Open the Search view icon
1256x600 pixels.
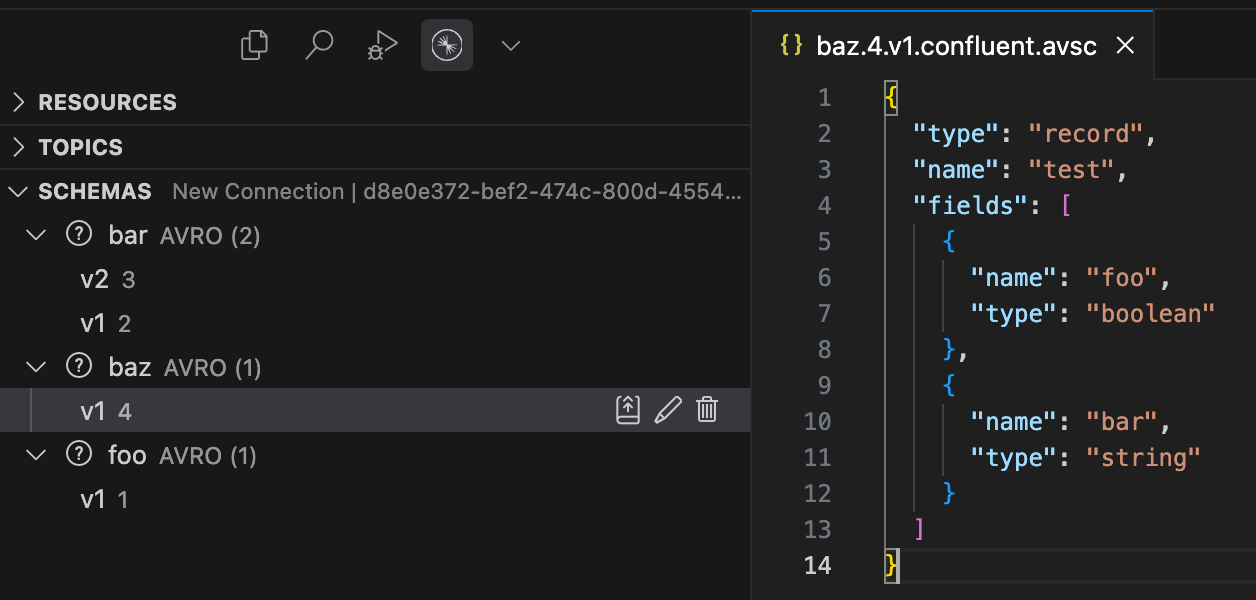pyautogui.click(x=319, y=45)
